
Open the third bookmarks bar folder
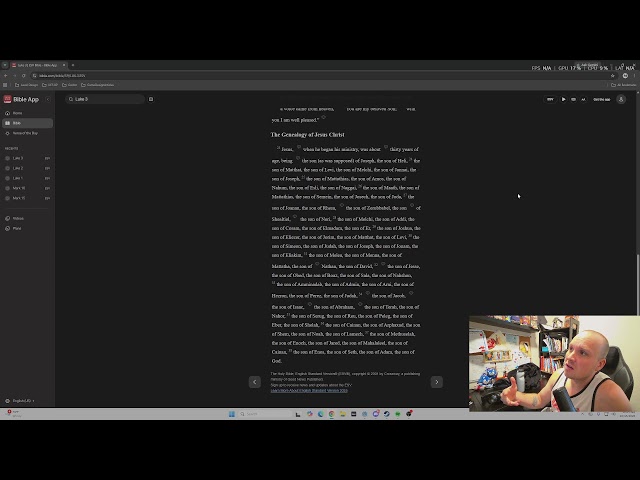click(70, 85)
